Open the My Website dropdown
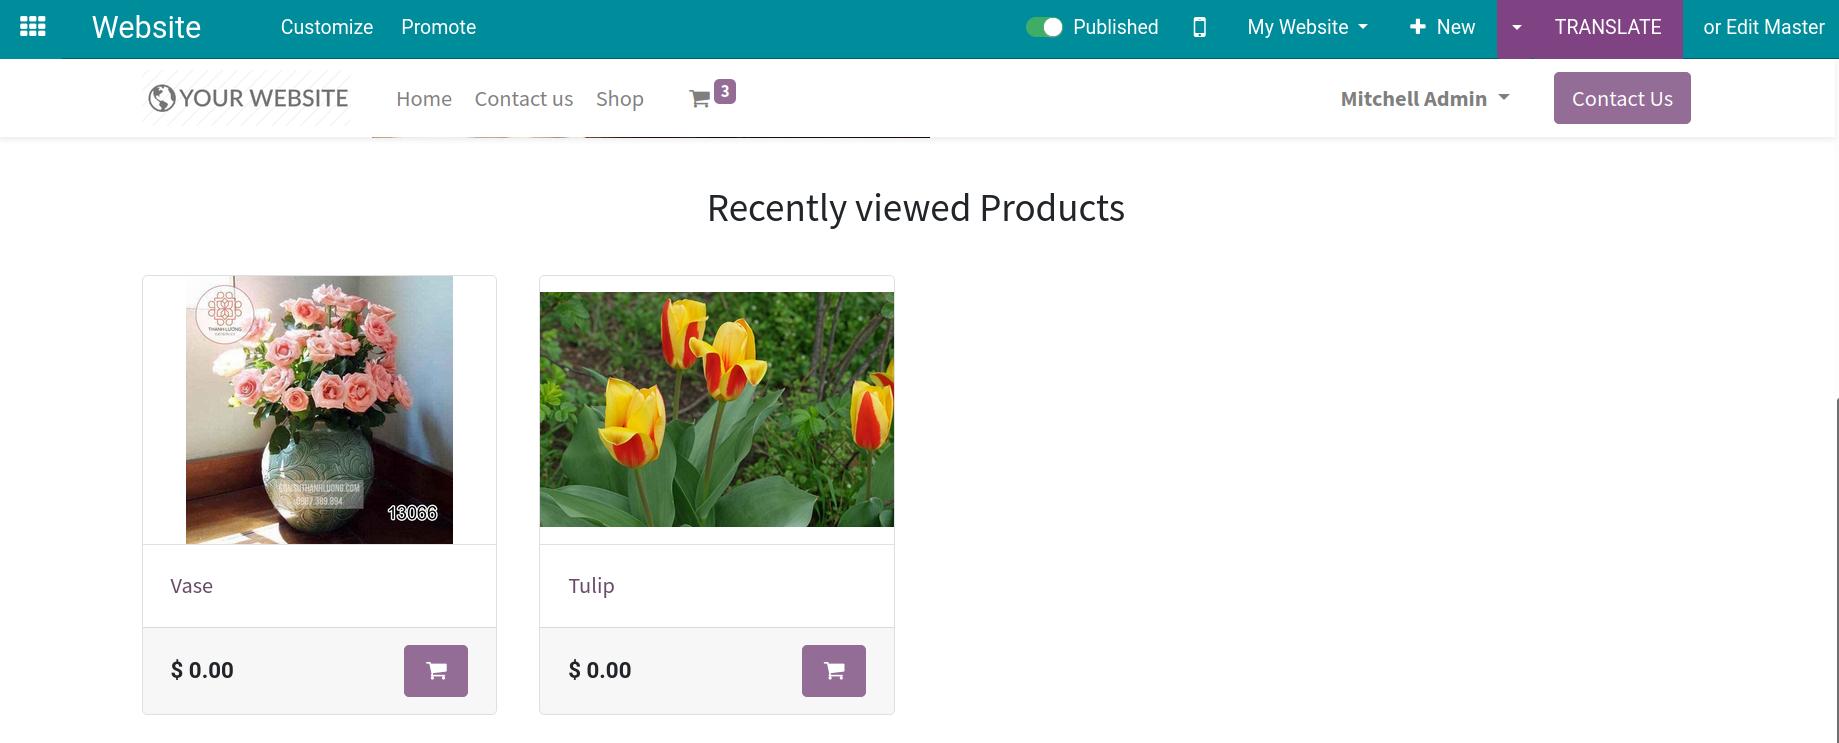 click(1306, 27)
